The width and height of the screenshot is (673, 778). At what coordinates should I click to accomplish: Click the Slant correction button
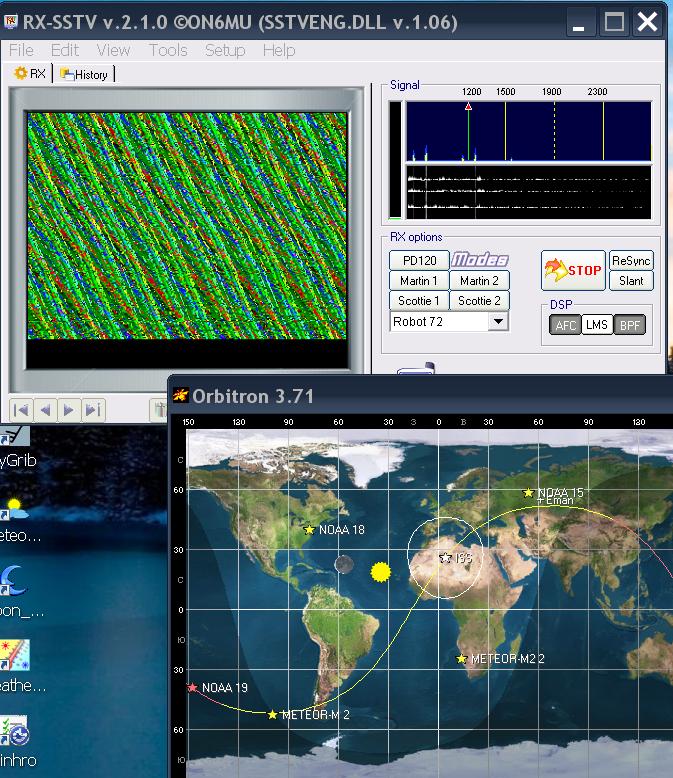(631, 281)
